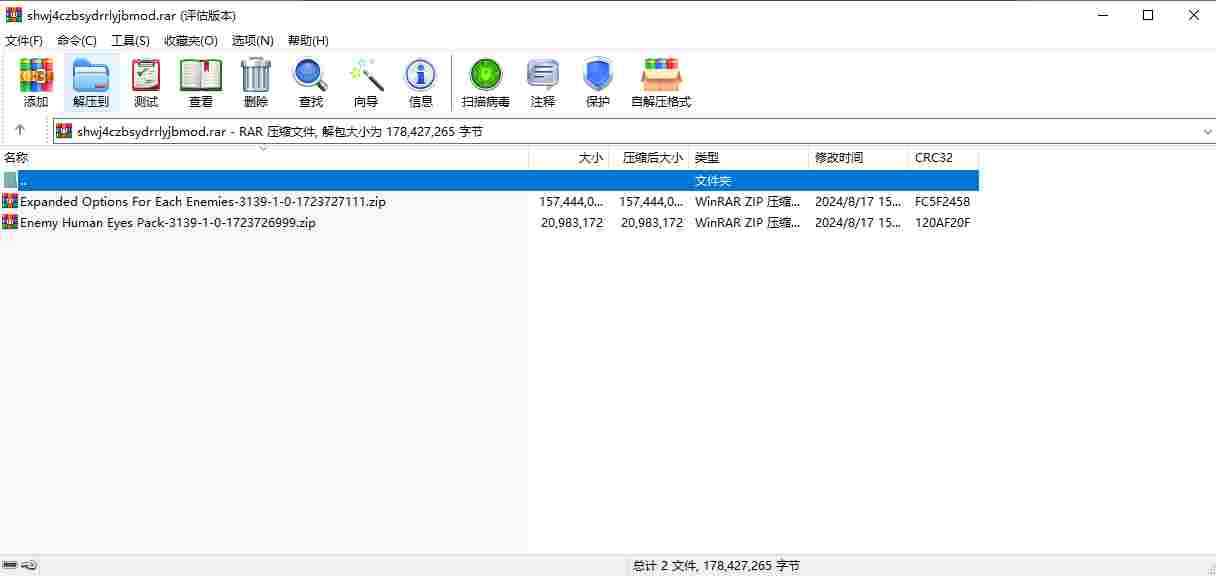The height and width of the screenshot is (576, 1216).
Task: Show archive 信息 (Info) icon
Action: (x=421, y=82)
